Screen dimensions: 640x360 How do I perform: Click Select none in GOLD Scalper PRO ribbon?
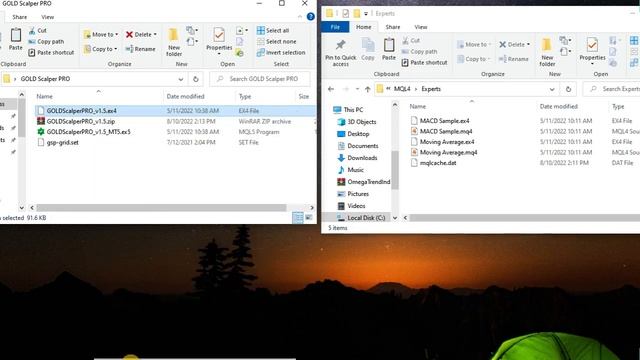click(x=277, y=42)
